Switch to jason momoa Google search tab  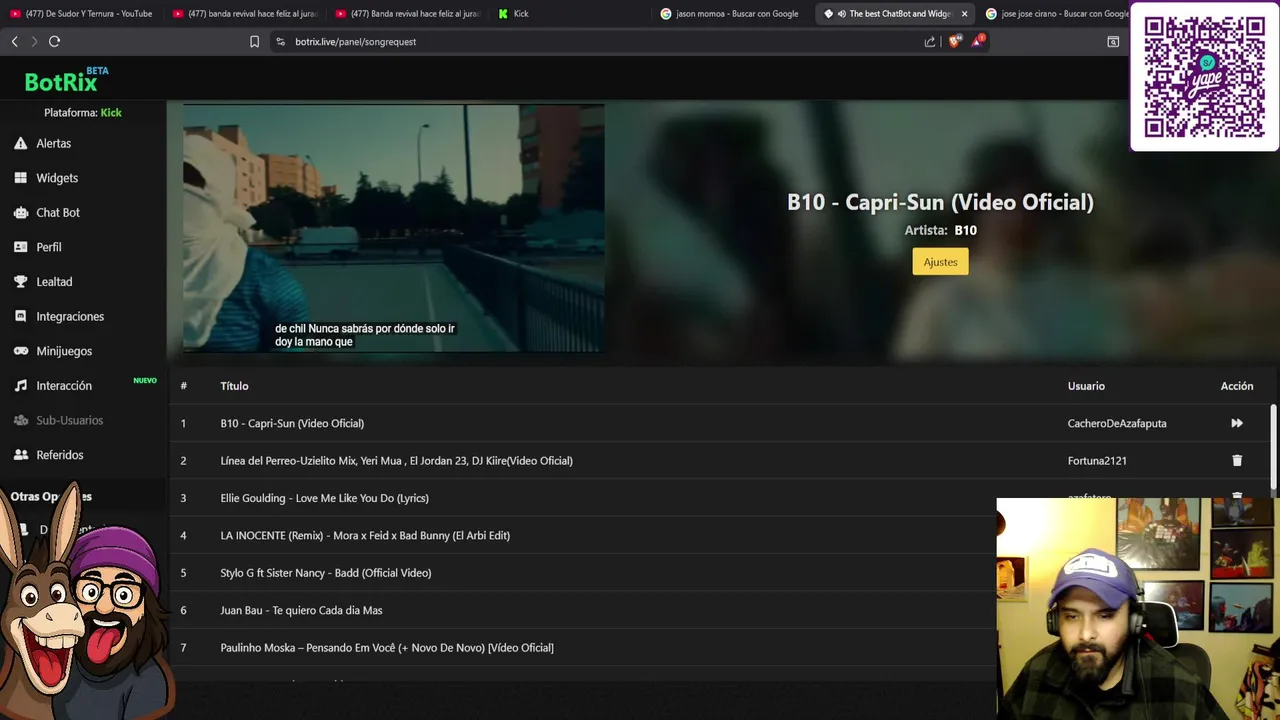pyautogui.click(x=733, y=14)
